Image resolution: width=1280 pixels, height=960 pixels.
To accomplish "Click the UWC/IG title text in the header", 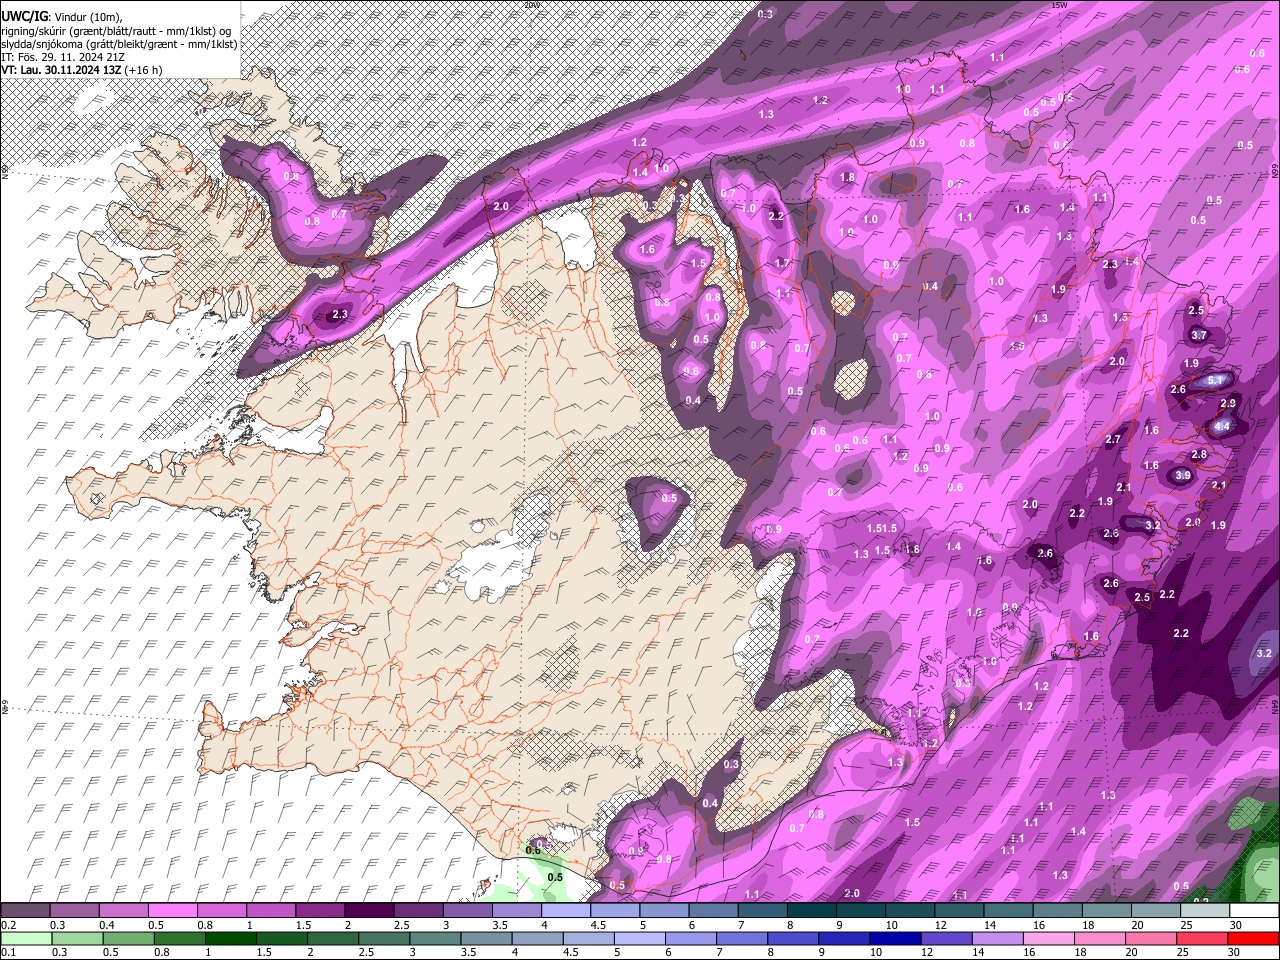I will (24, 16).
